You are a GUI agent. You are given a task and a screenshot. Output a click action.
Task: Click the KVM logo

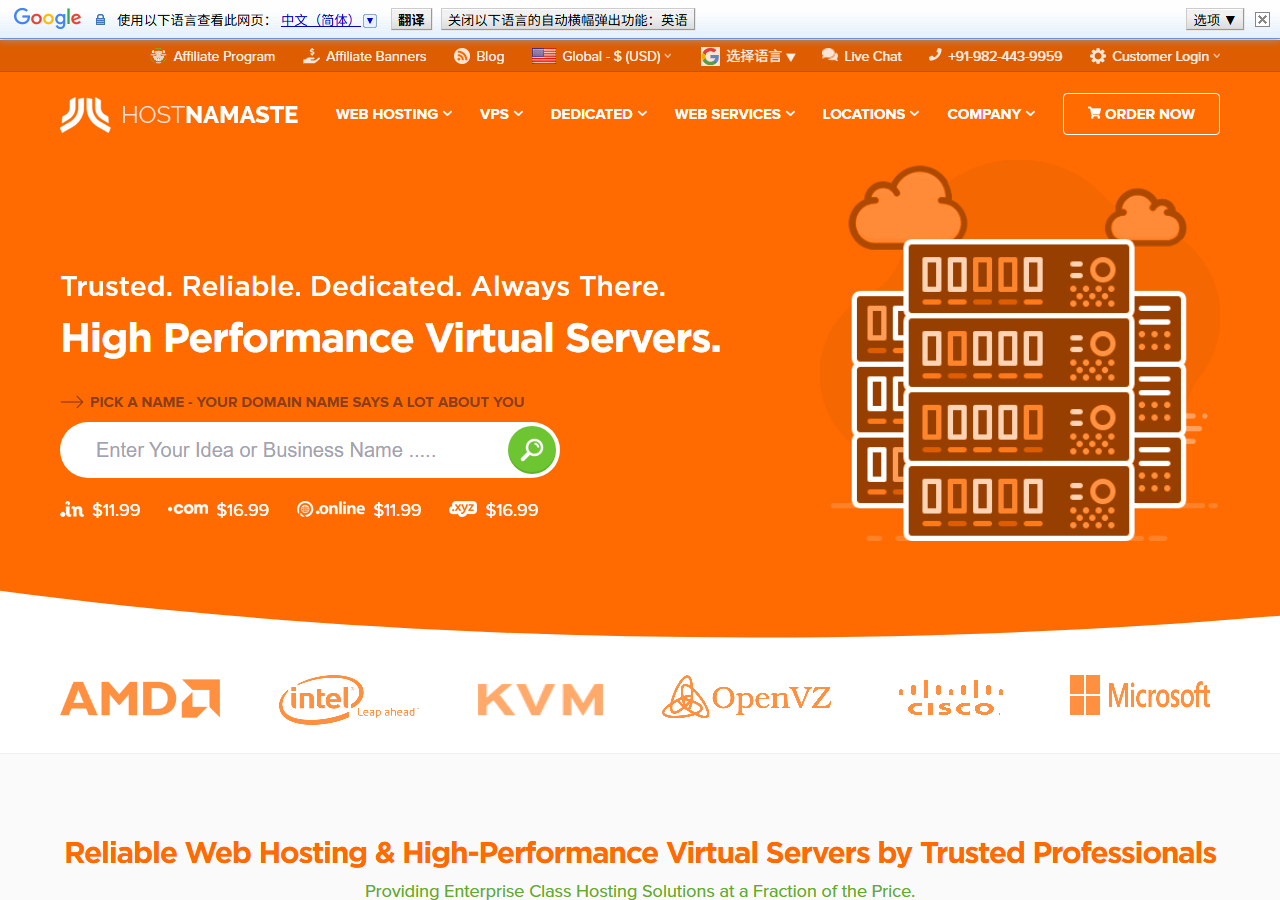pyautogui.click(x=540, y=699)
